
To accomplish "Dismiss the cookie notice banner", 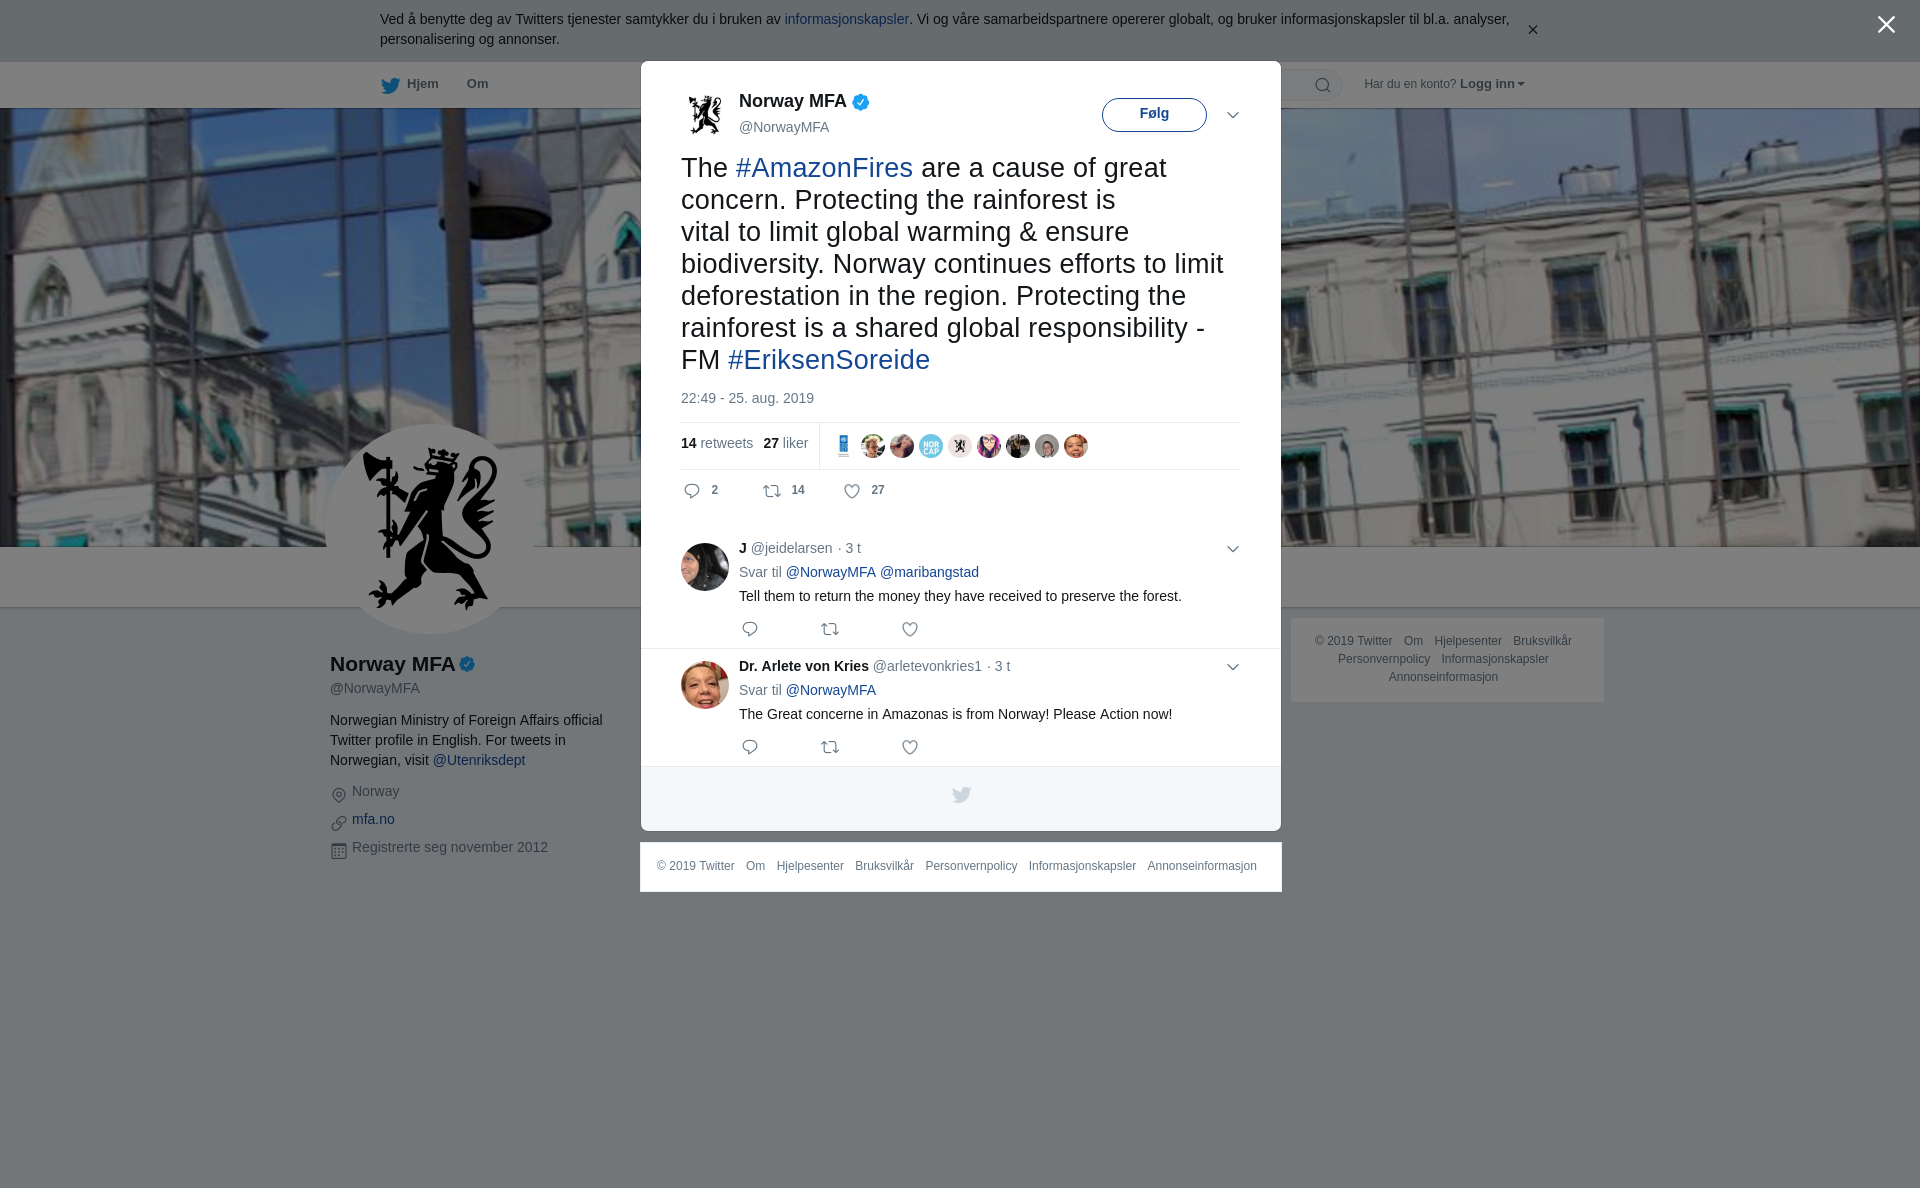I will [x=1532, y=30].
